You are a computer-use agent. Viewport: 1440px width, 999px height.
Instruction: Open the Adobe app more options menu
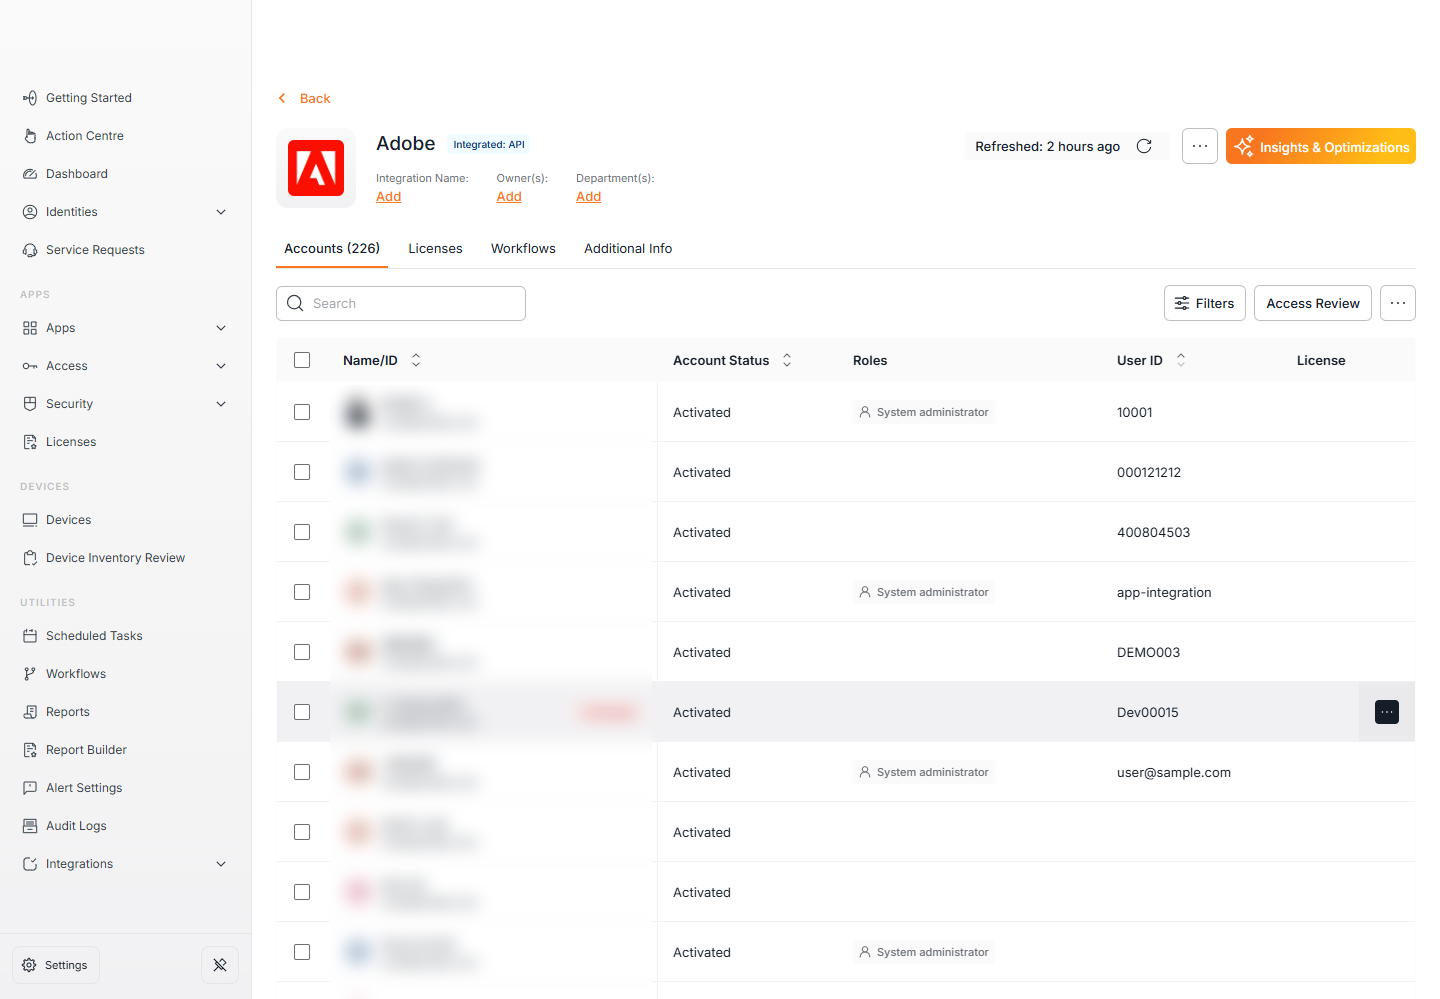point(1200,146)
